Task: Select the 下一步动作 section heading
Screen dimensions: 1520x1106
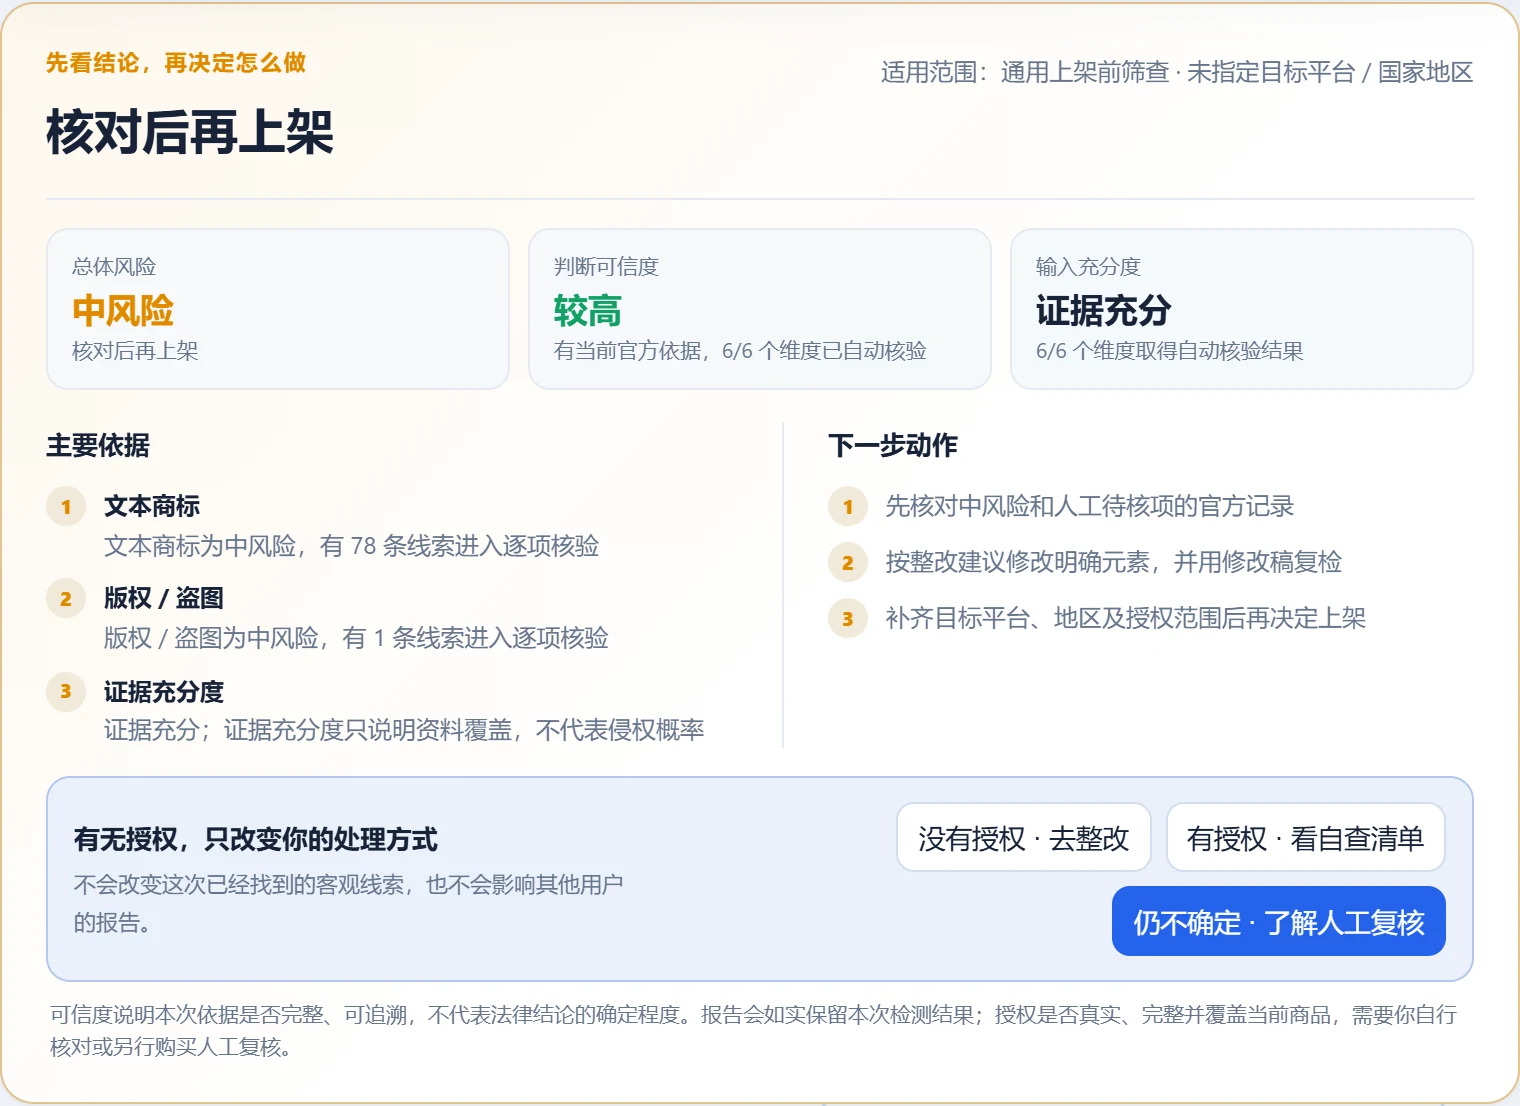Action: pyautogui.click(x=893, y=445)
